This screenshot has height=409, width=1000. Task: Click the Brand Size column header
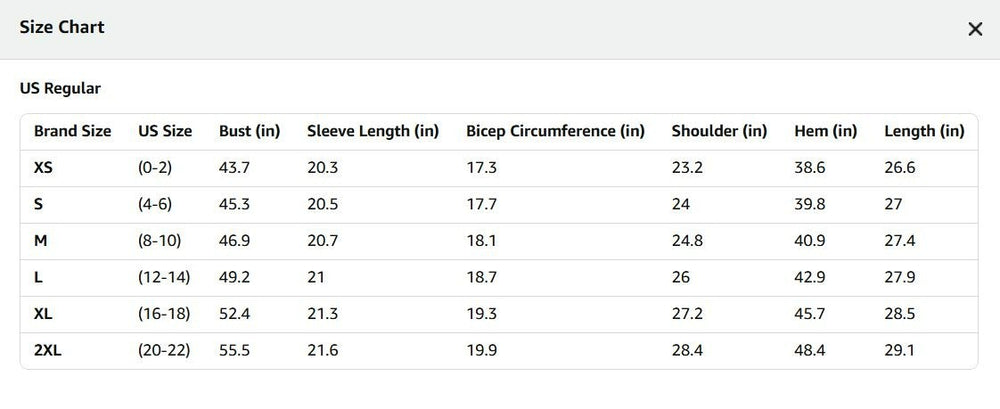72,131
